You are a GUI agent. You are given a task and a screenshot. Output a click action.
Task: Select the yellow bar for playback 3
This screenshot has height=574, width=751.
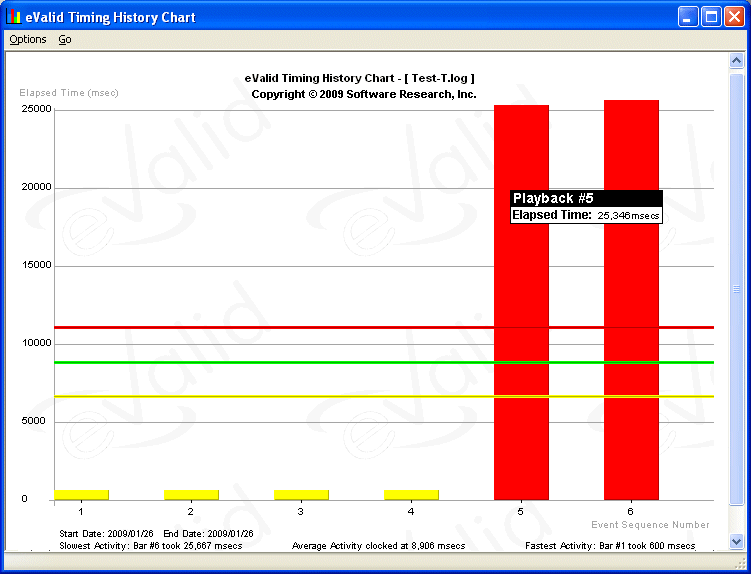[x=301, y=495]
